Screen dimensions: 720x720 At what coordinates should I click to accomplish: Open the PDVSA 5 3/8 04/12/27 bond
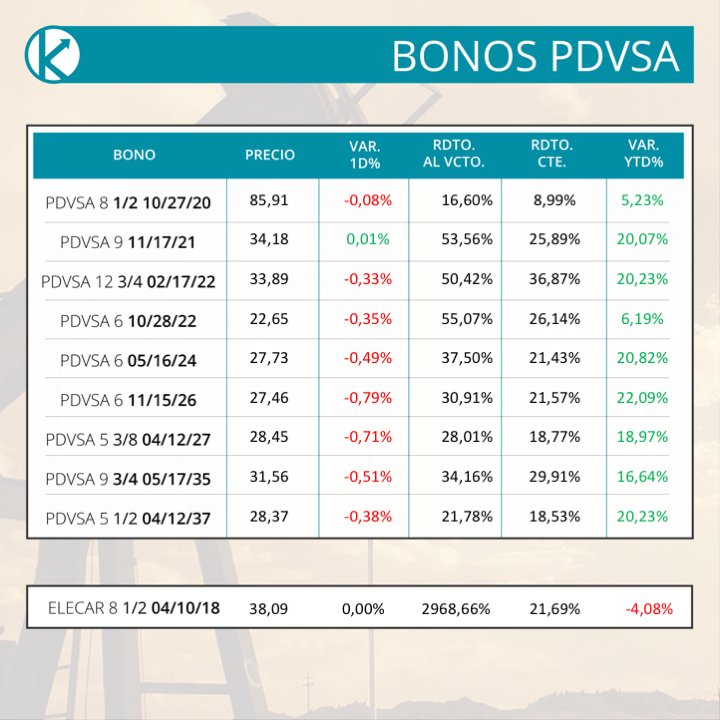tap(128, 439)
